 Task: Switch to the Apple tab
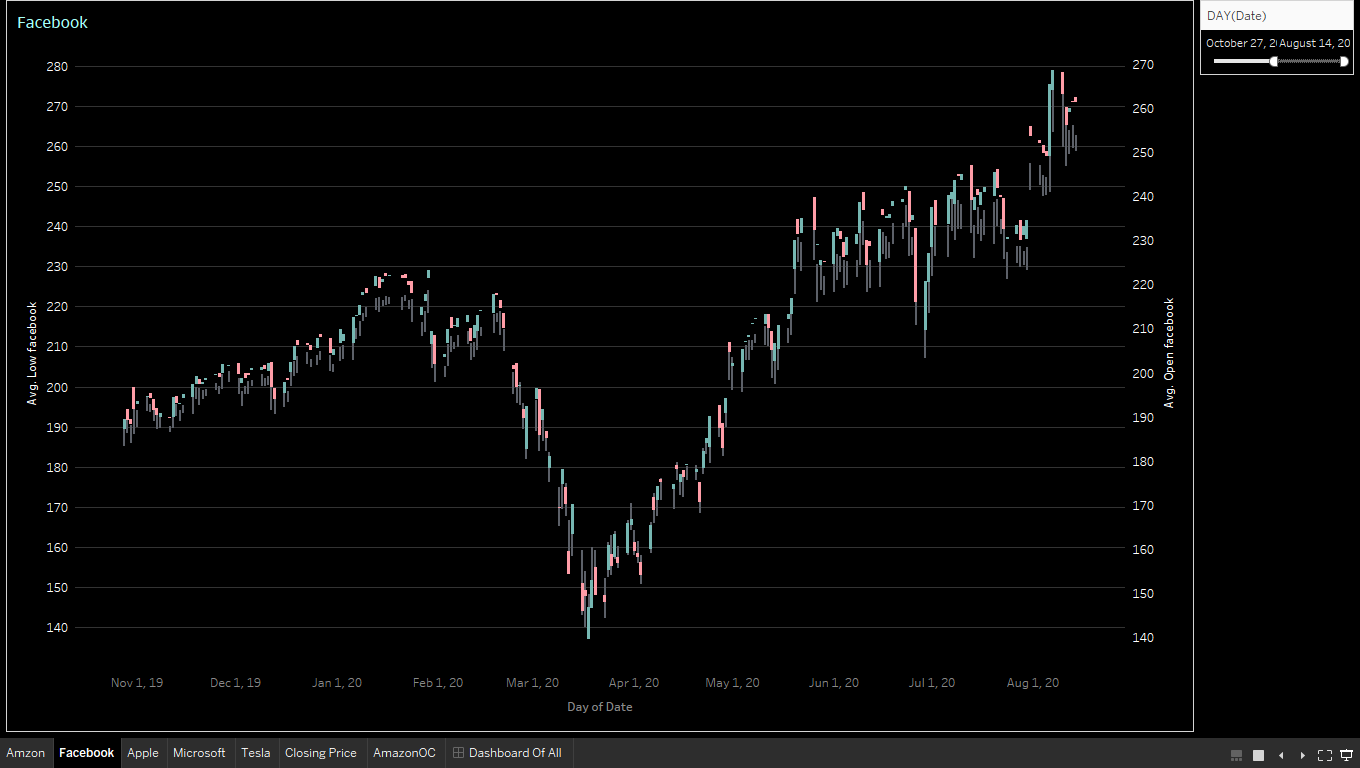click(143, 753)
